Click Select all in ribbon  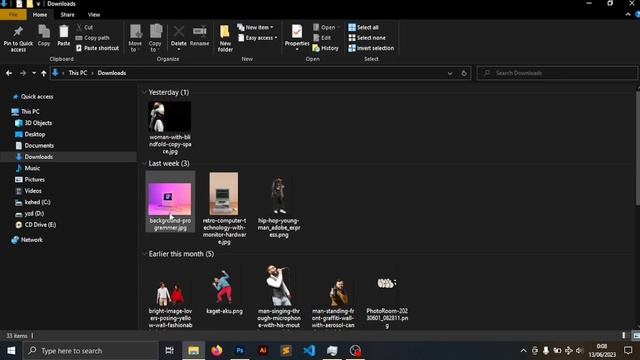[363, 27]
